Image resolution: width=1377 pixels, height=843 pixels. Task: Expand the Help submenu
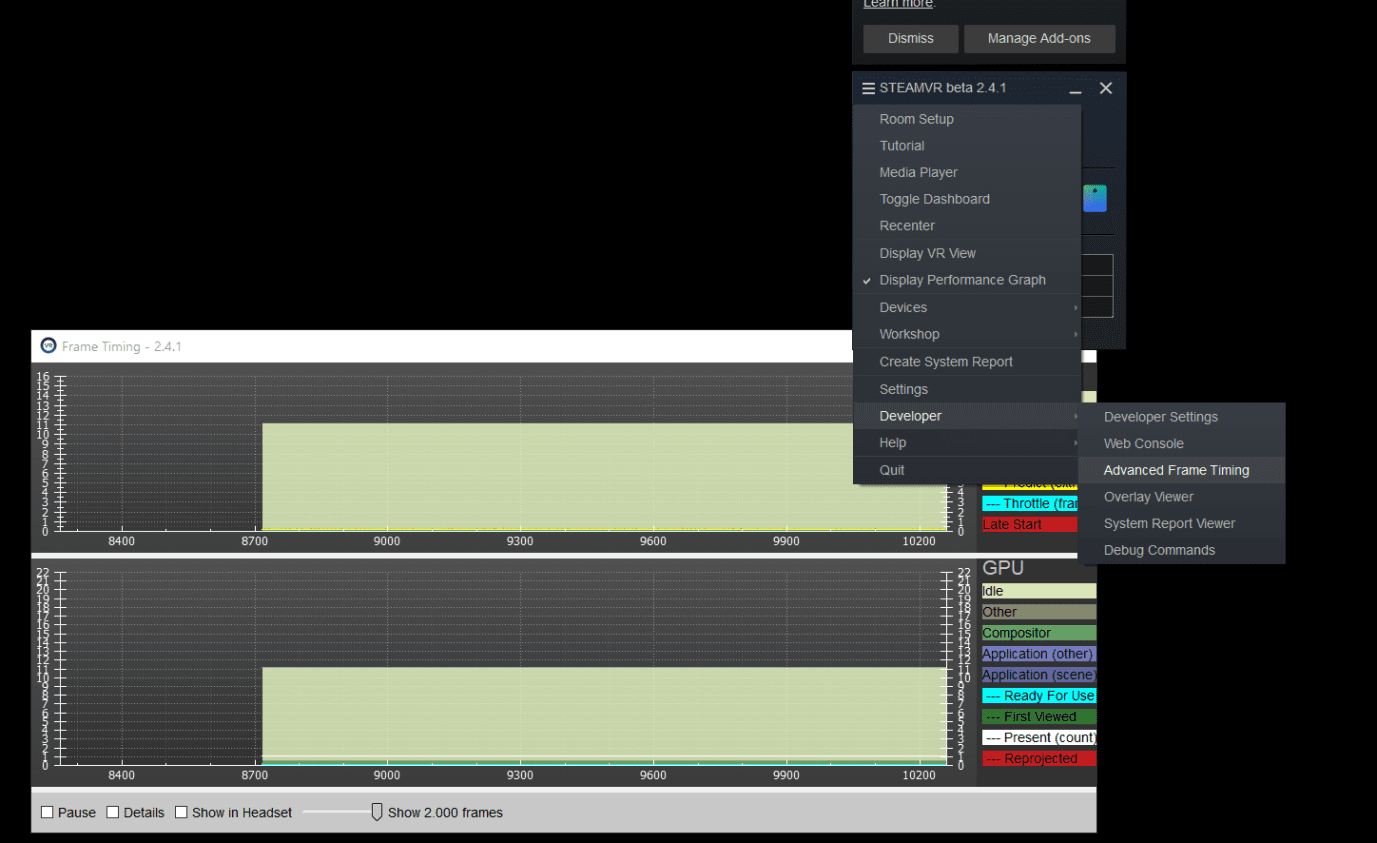pyautogui.click(x=966, y=443)
